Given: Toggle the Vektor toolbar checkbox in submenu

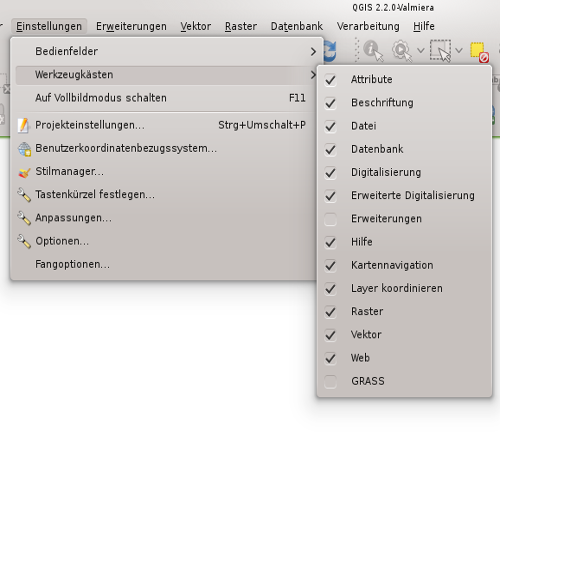Looking at the screenshot, I should [x=330, y=335].
